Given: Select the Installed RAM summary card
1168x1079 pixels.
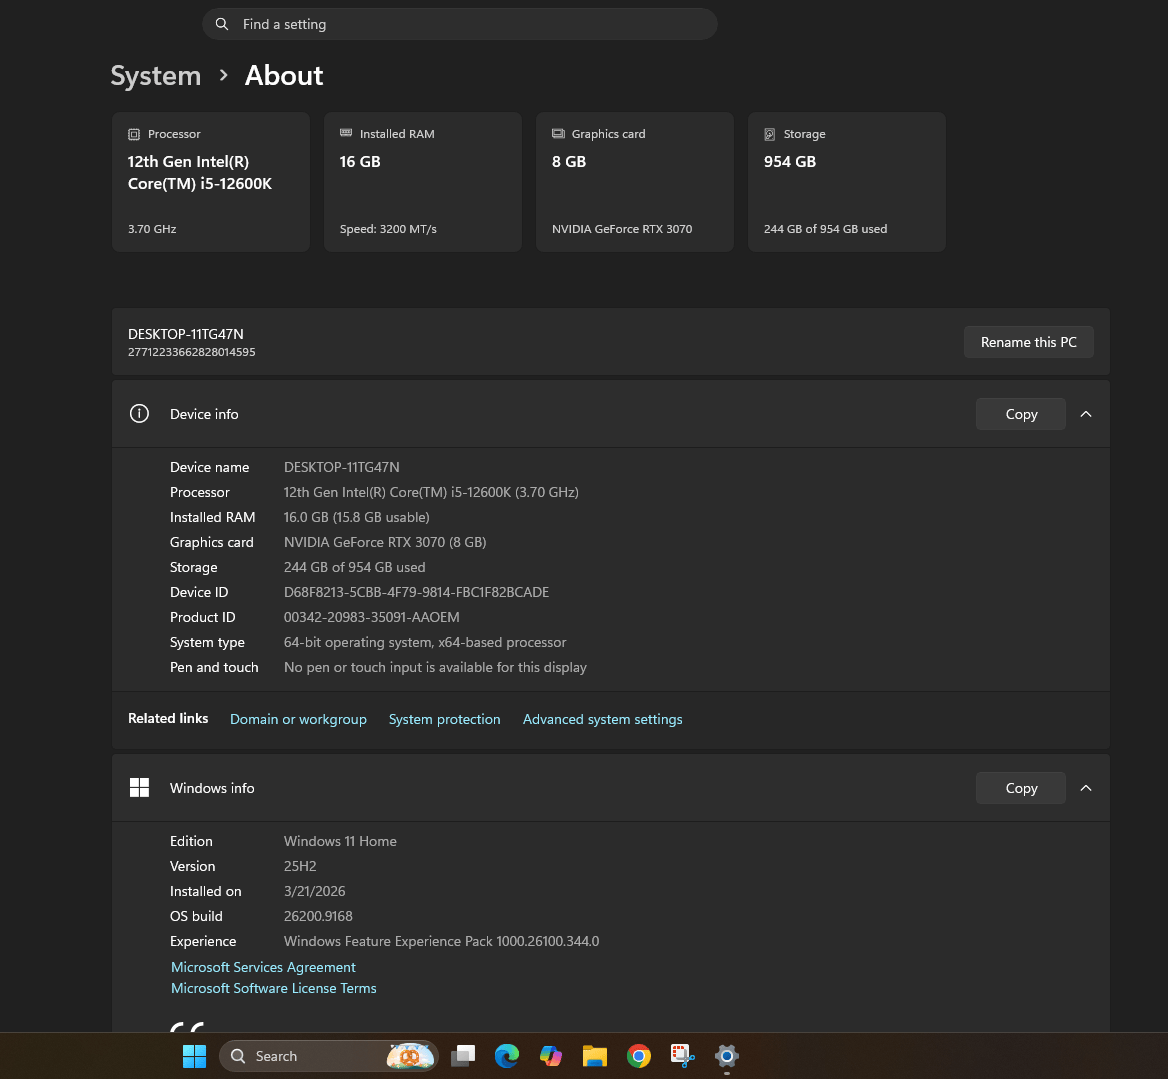Looking at the screenshot, I should (422, 182).
